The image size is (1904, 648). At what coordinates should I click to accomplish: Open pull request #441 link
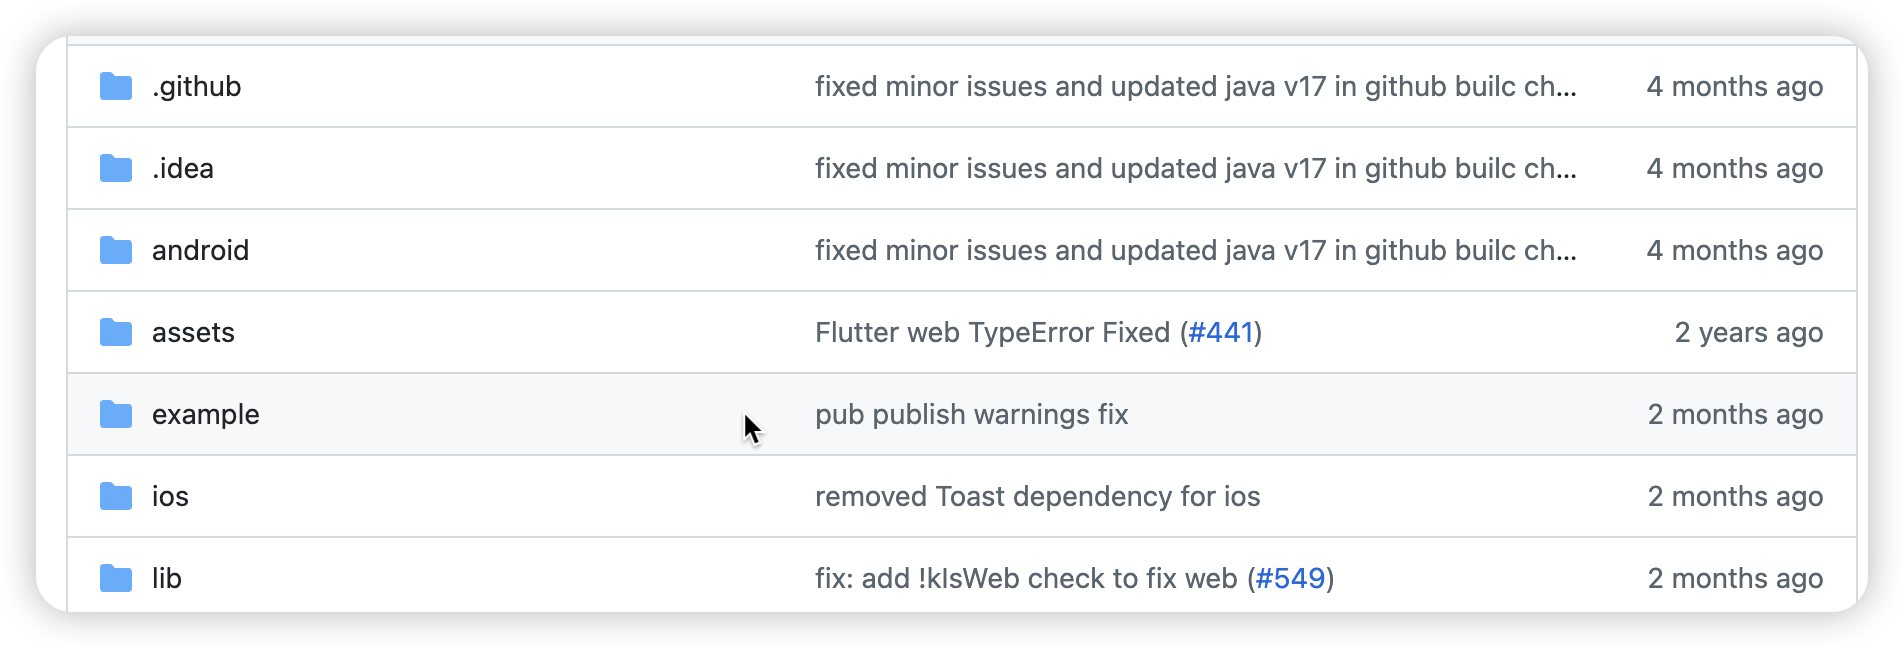(1222, 332)
